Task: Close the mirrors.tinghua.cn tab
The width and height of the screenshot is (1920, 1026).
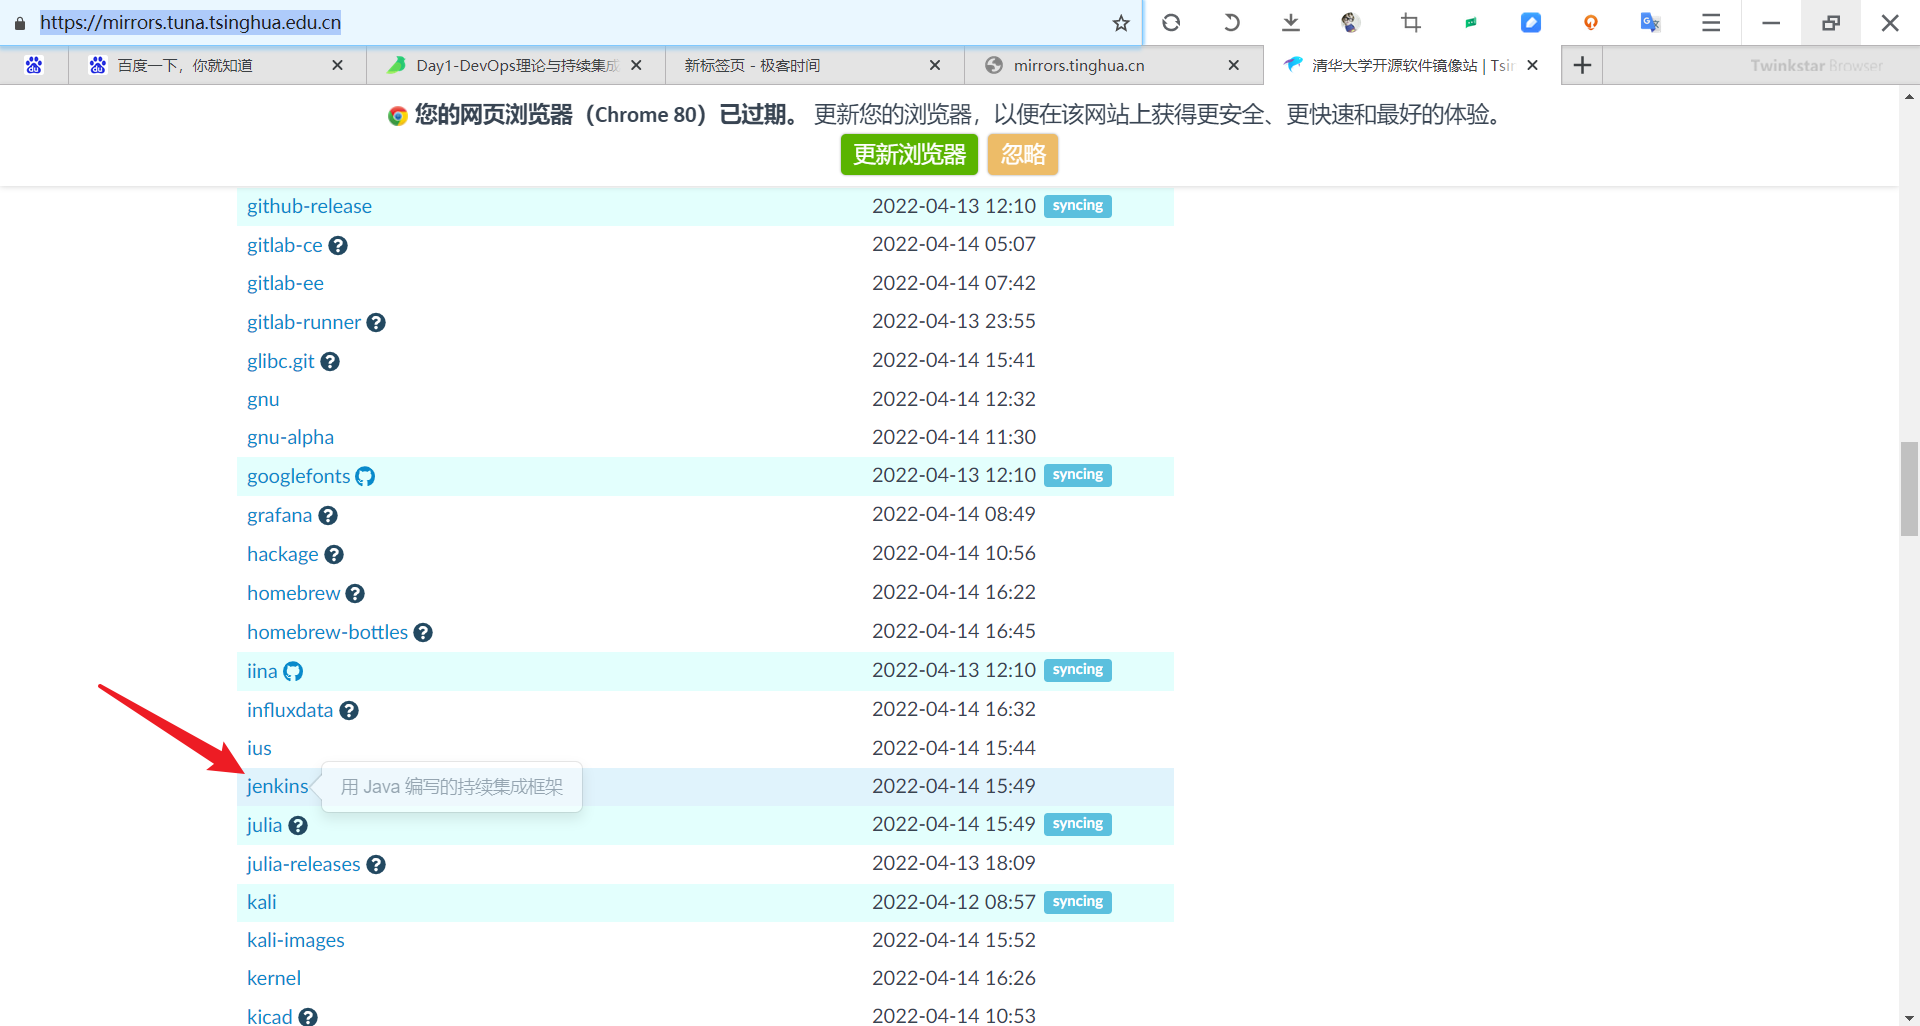Action: 1234,65
